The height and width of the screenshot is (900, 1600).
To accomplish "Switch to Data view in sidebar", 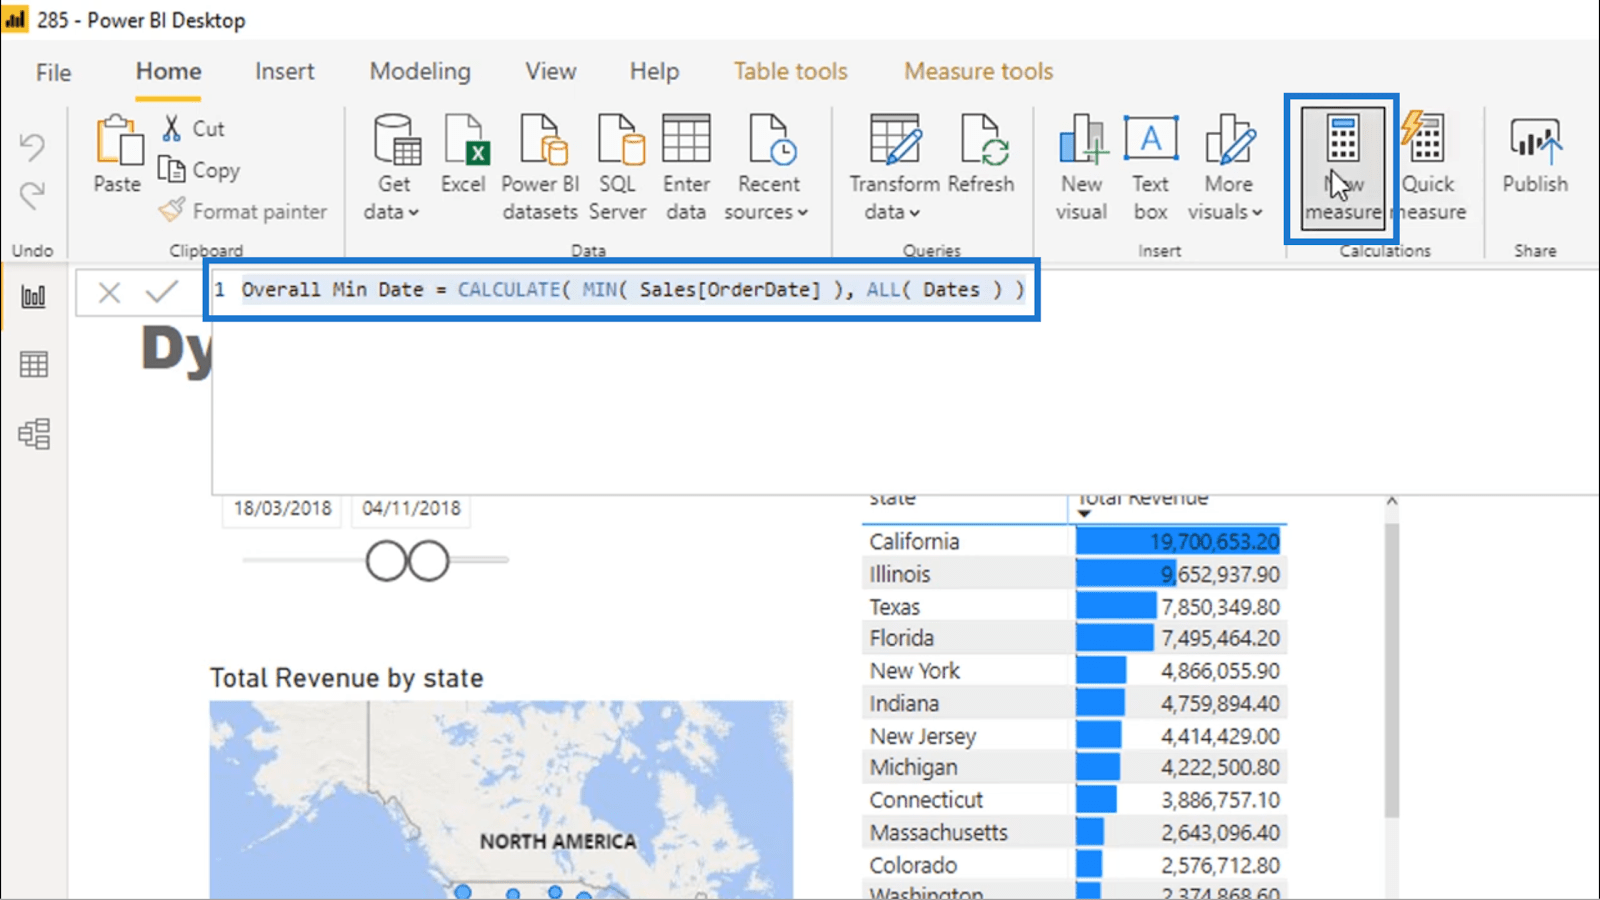I will (34, 364).
